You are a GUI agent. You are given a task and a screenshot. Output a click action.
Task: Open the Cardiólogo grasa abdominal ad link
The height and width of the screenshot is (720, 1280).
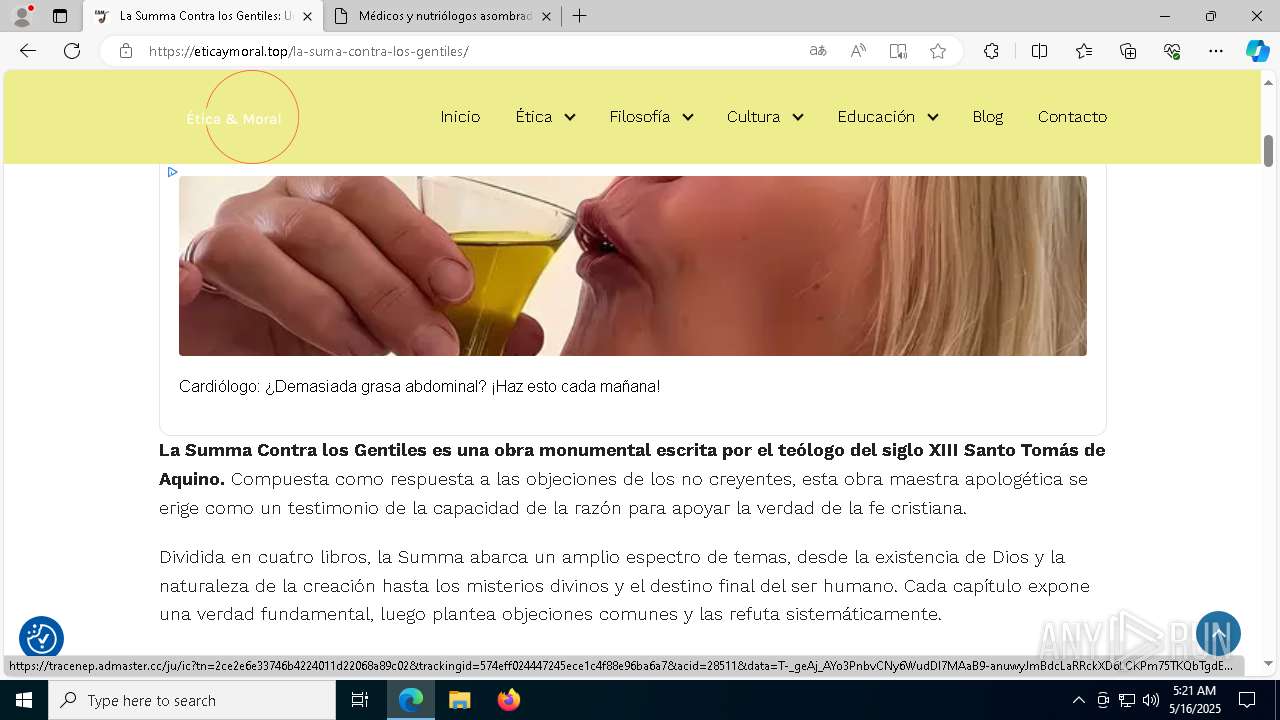(x=419, y=387)
